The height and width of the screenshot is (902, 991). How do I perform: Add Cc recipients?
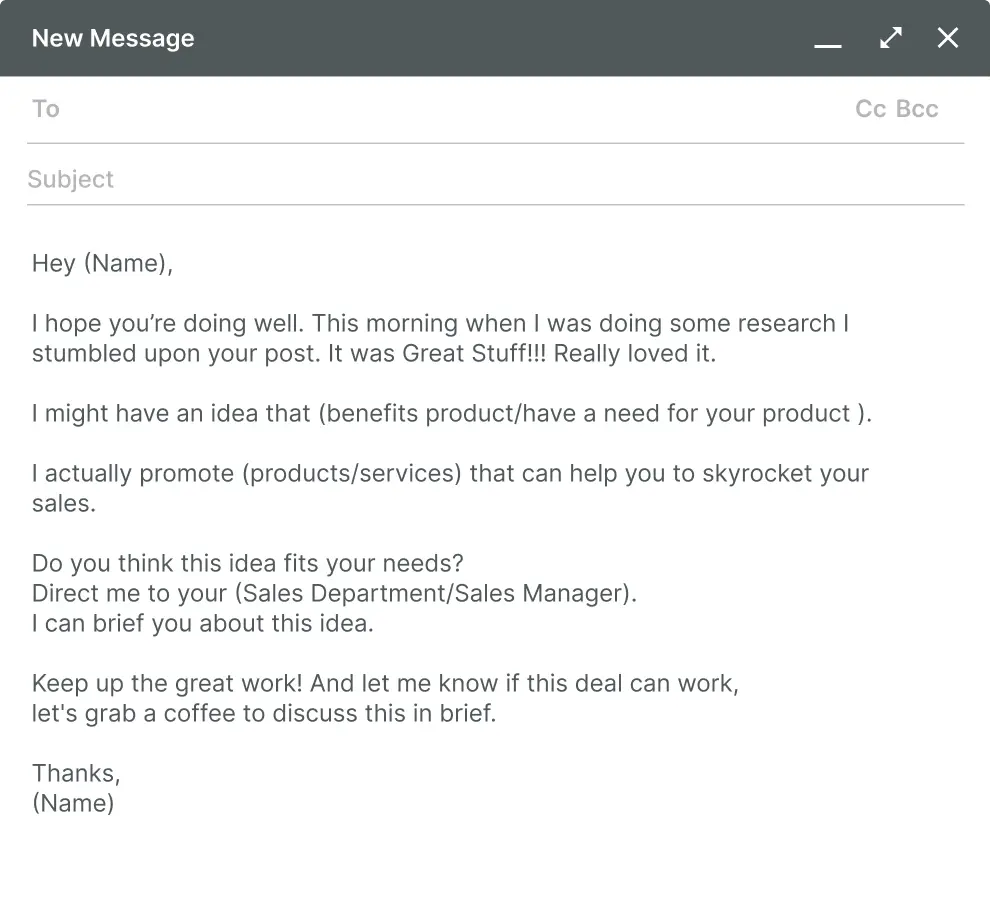click(870, 109)
